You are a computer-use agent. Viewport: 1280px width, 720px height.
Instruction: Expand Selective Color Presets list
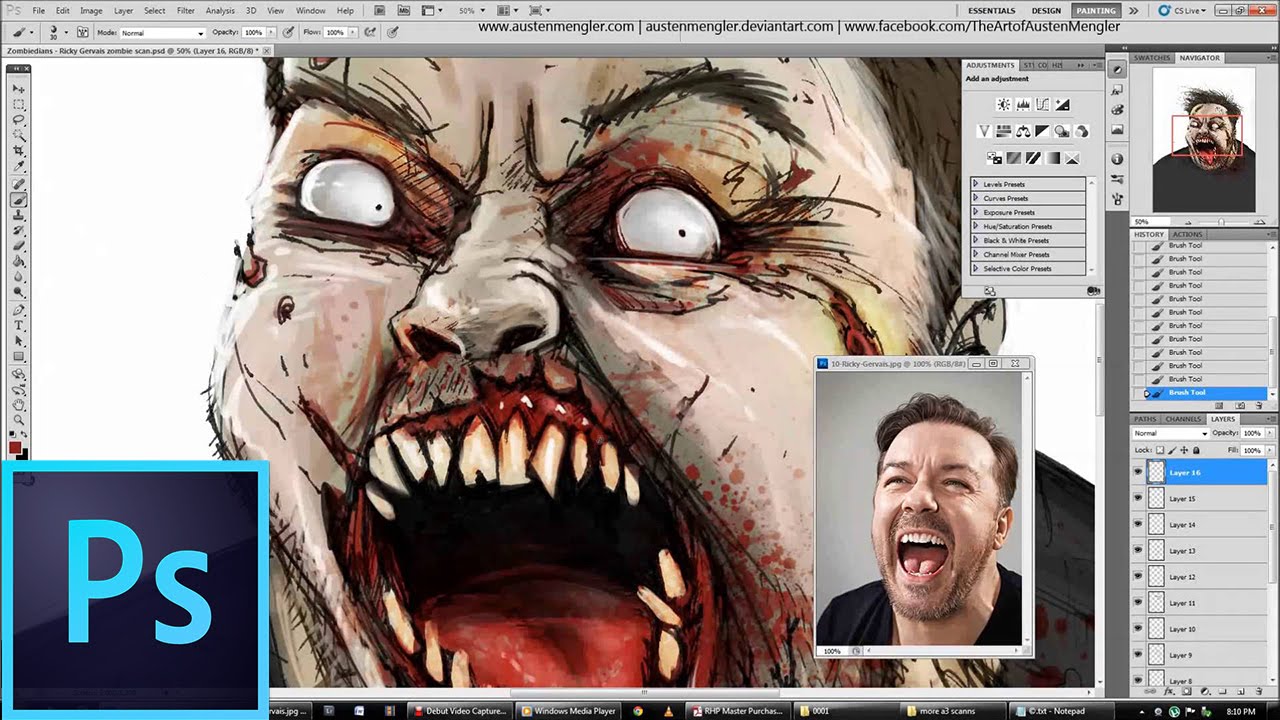click(x=975, y=268)
